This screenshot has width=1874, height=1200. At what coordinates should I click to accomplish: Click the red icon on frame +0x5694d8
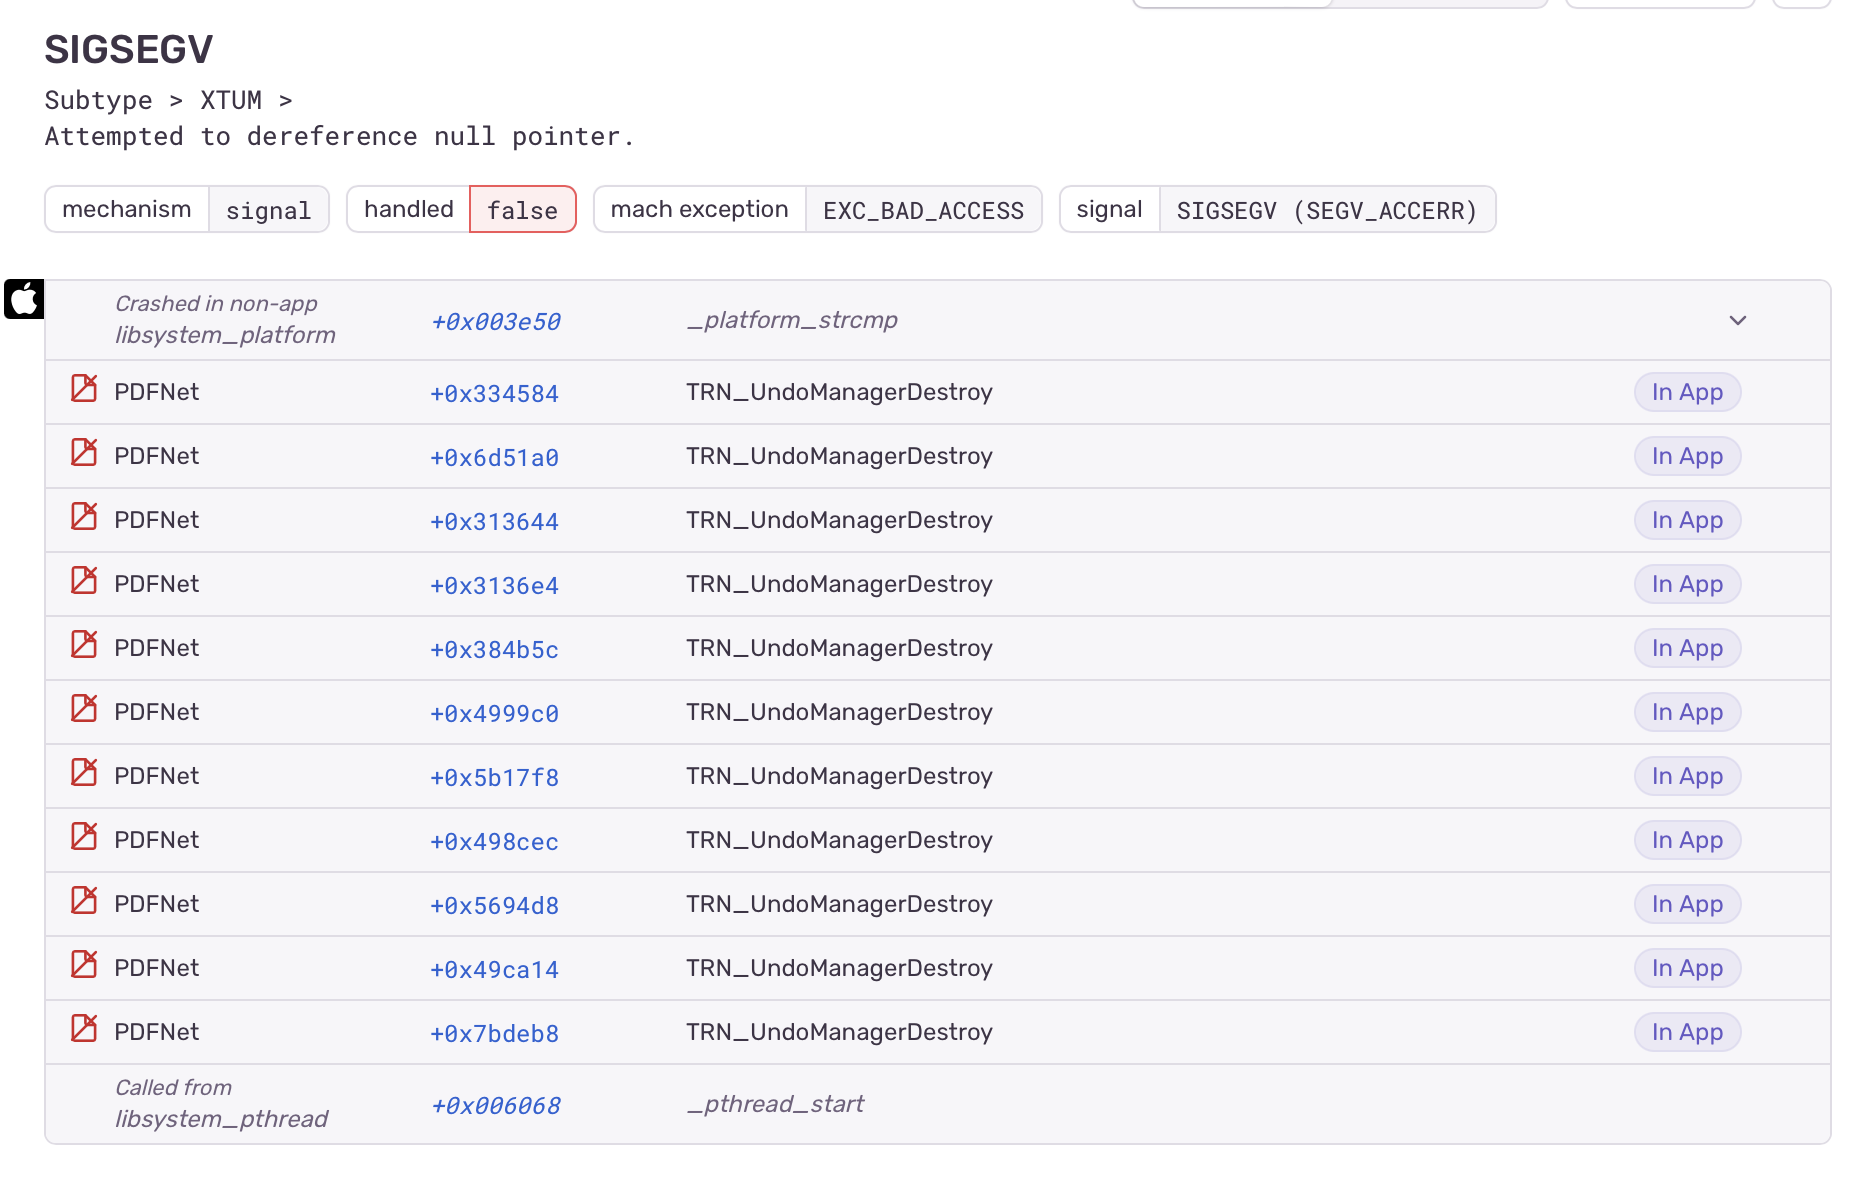(84, 900)
